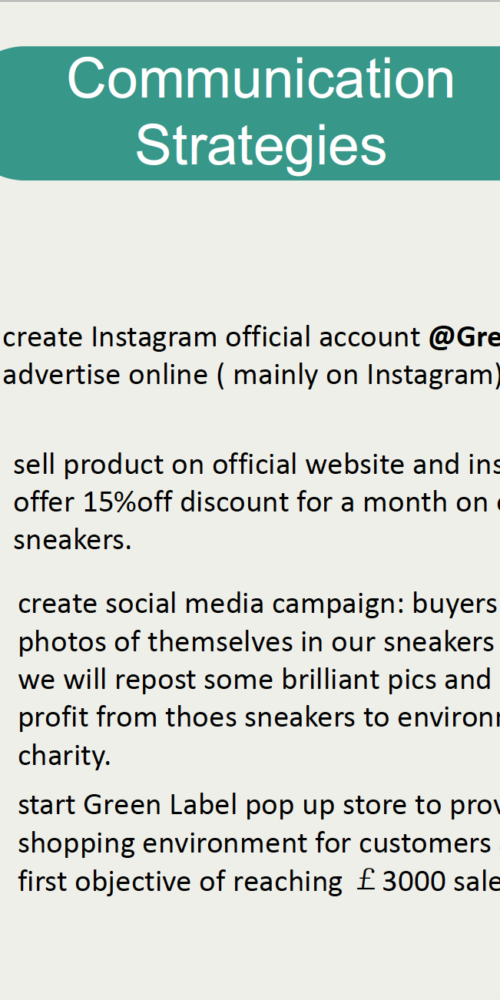Screen dimensions: 500x1000
Task: Click the "sell product on official website" line
Action: [256, 465]
